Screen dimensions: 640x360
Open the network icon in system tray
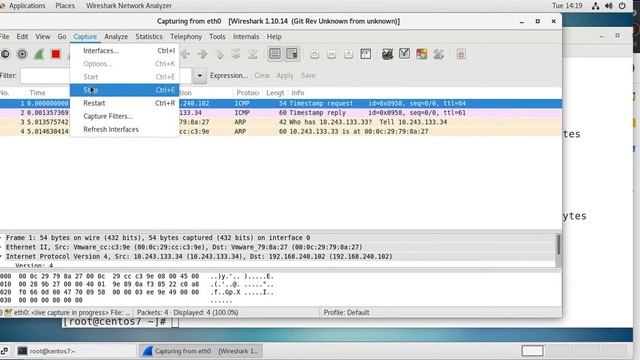(596, 6)
